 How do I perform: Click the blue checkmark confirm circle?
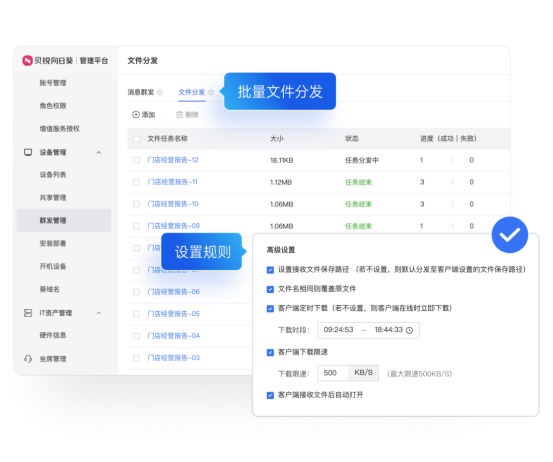tap(510, 235)
